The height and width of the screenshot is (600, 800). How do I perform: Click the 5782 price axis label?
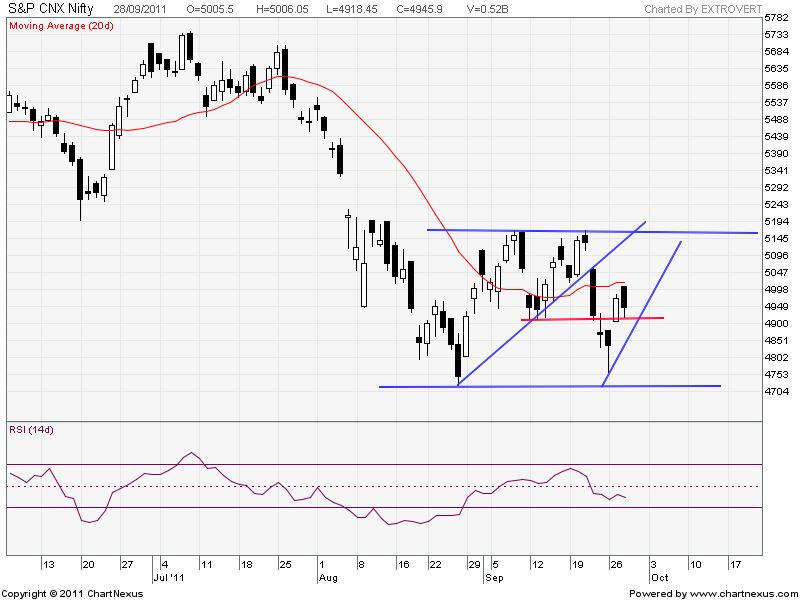[x=776, y=19]
